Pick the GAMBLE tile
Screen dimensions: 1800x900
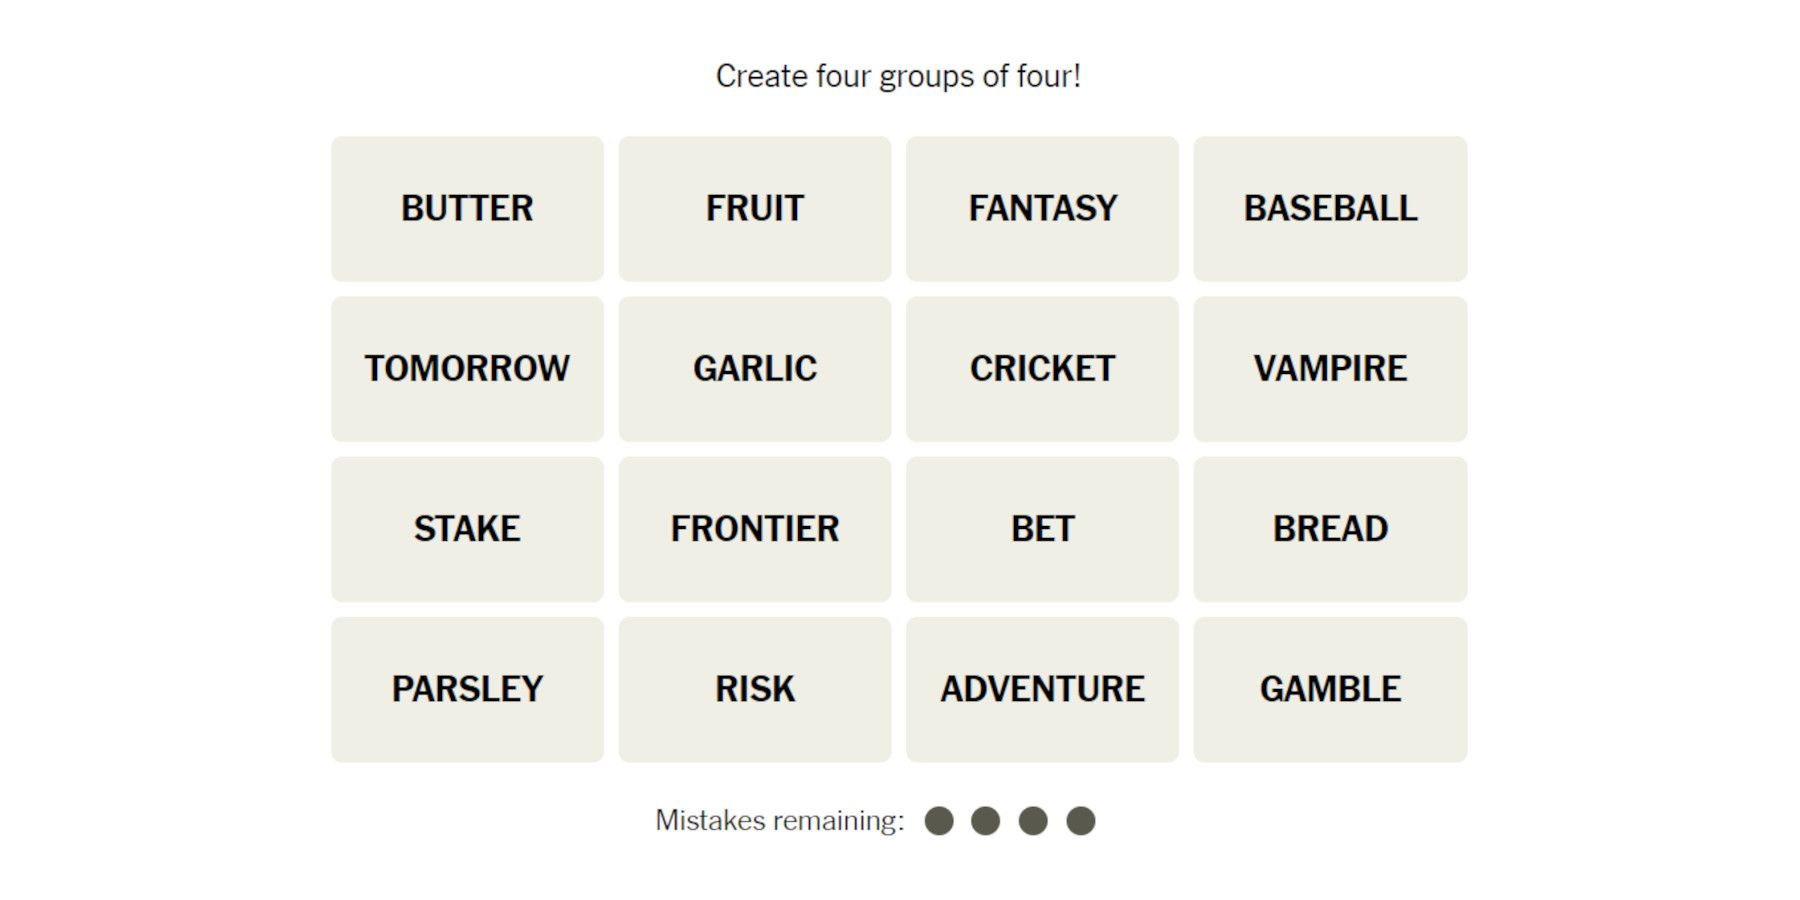(1330, 689)
